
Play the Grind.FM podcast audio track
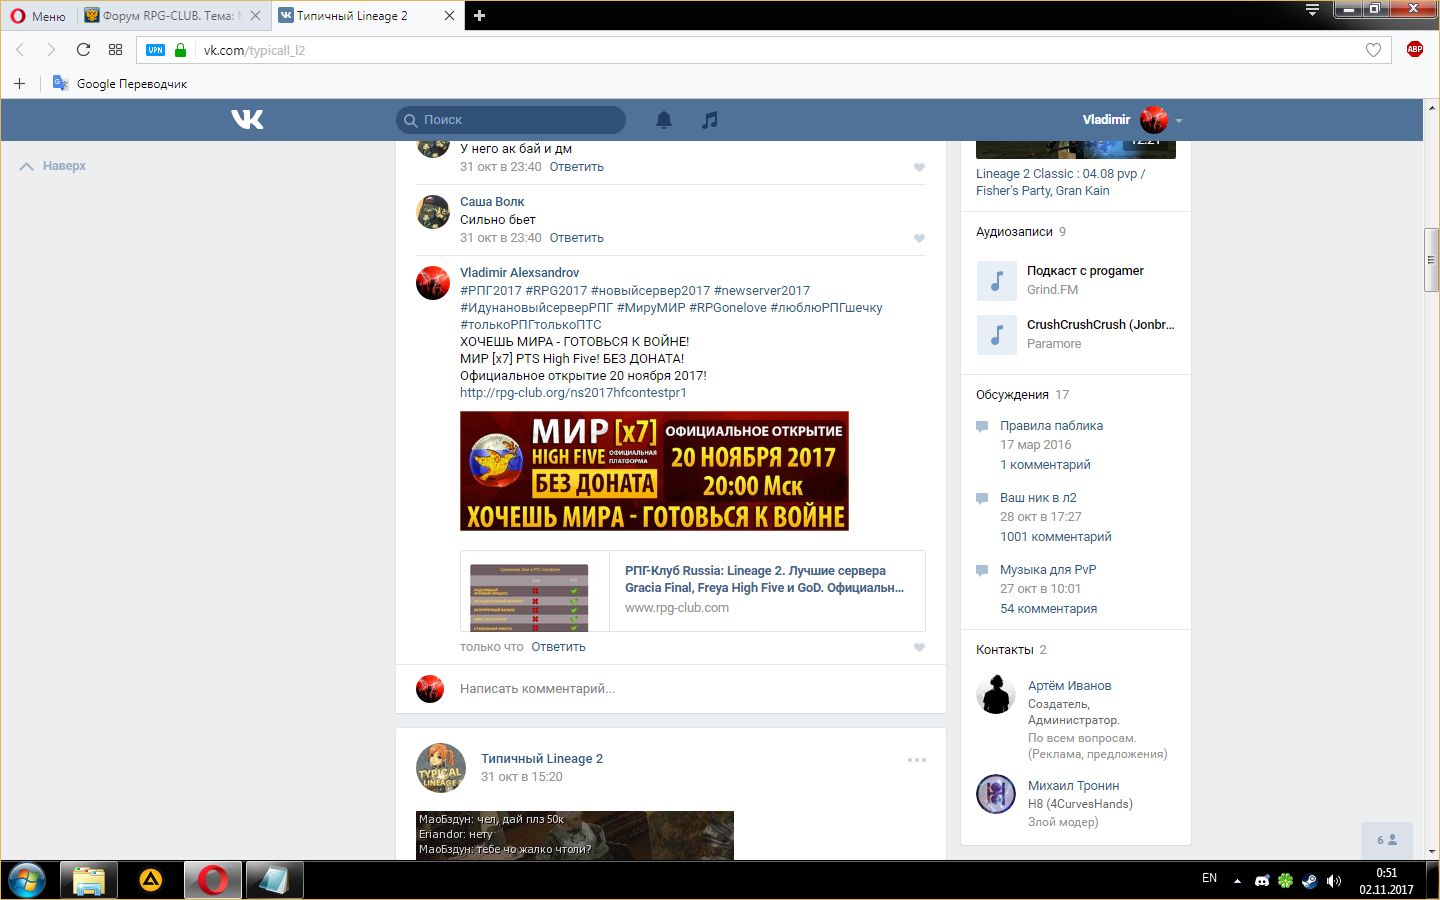coord(996,281)
